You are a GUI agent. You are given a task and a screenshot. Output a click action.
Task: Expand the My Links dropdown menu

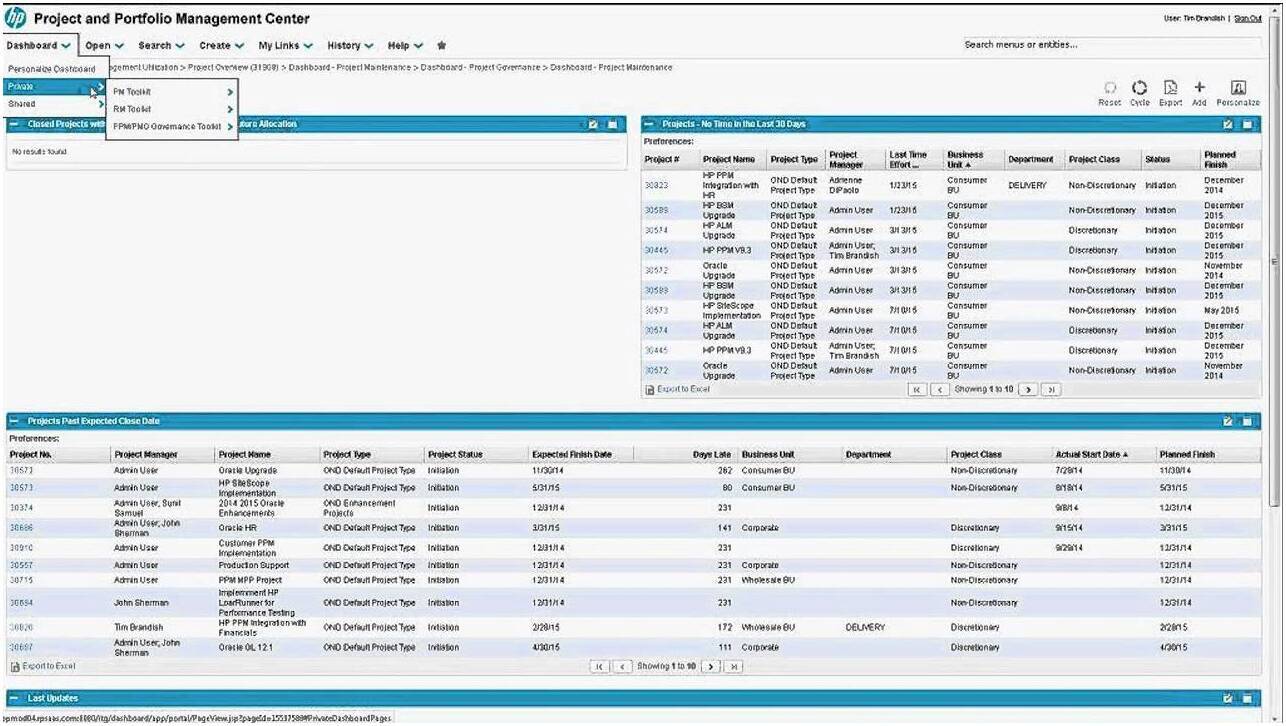point(285,45)
